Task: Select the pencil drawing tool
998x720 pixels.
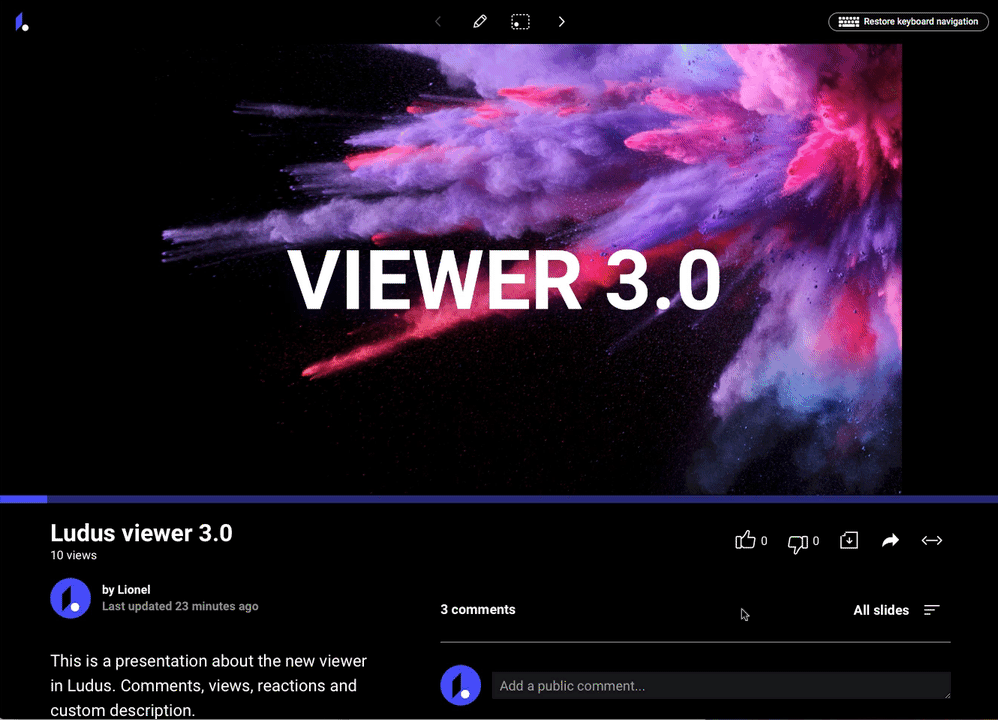Action: [480, 21]
